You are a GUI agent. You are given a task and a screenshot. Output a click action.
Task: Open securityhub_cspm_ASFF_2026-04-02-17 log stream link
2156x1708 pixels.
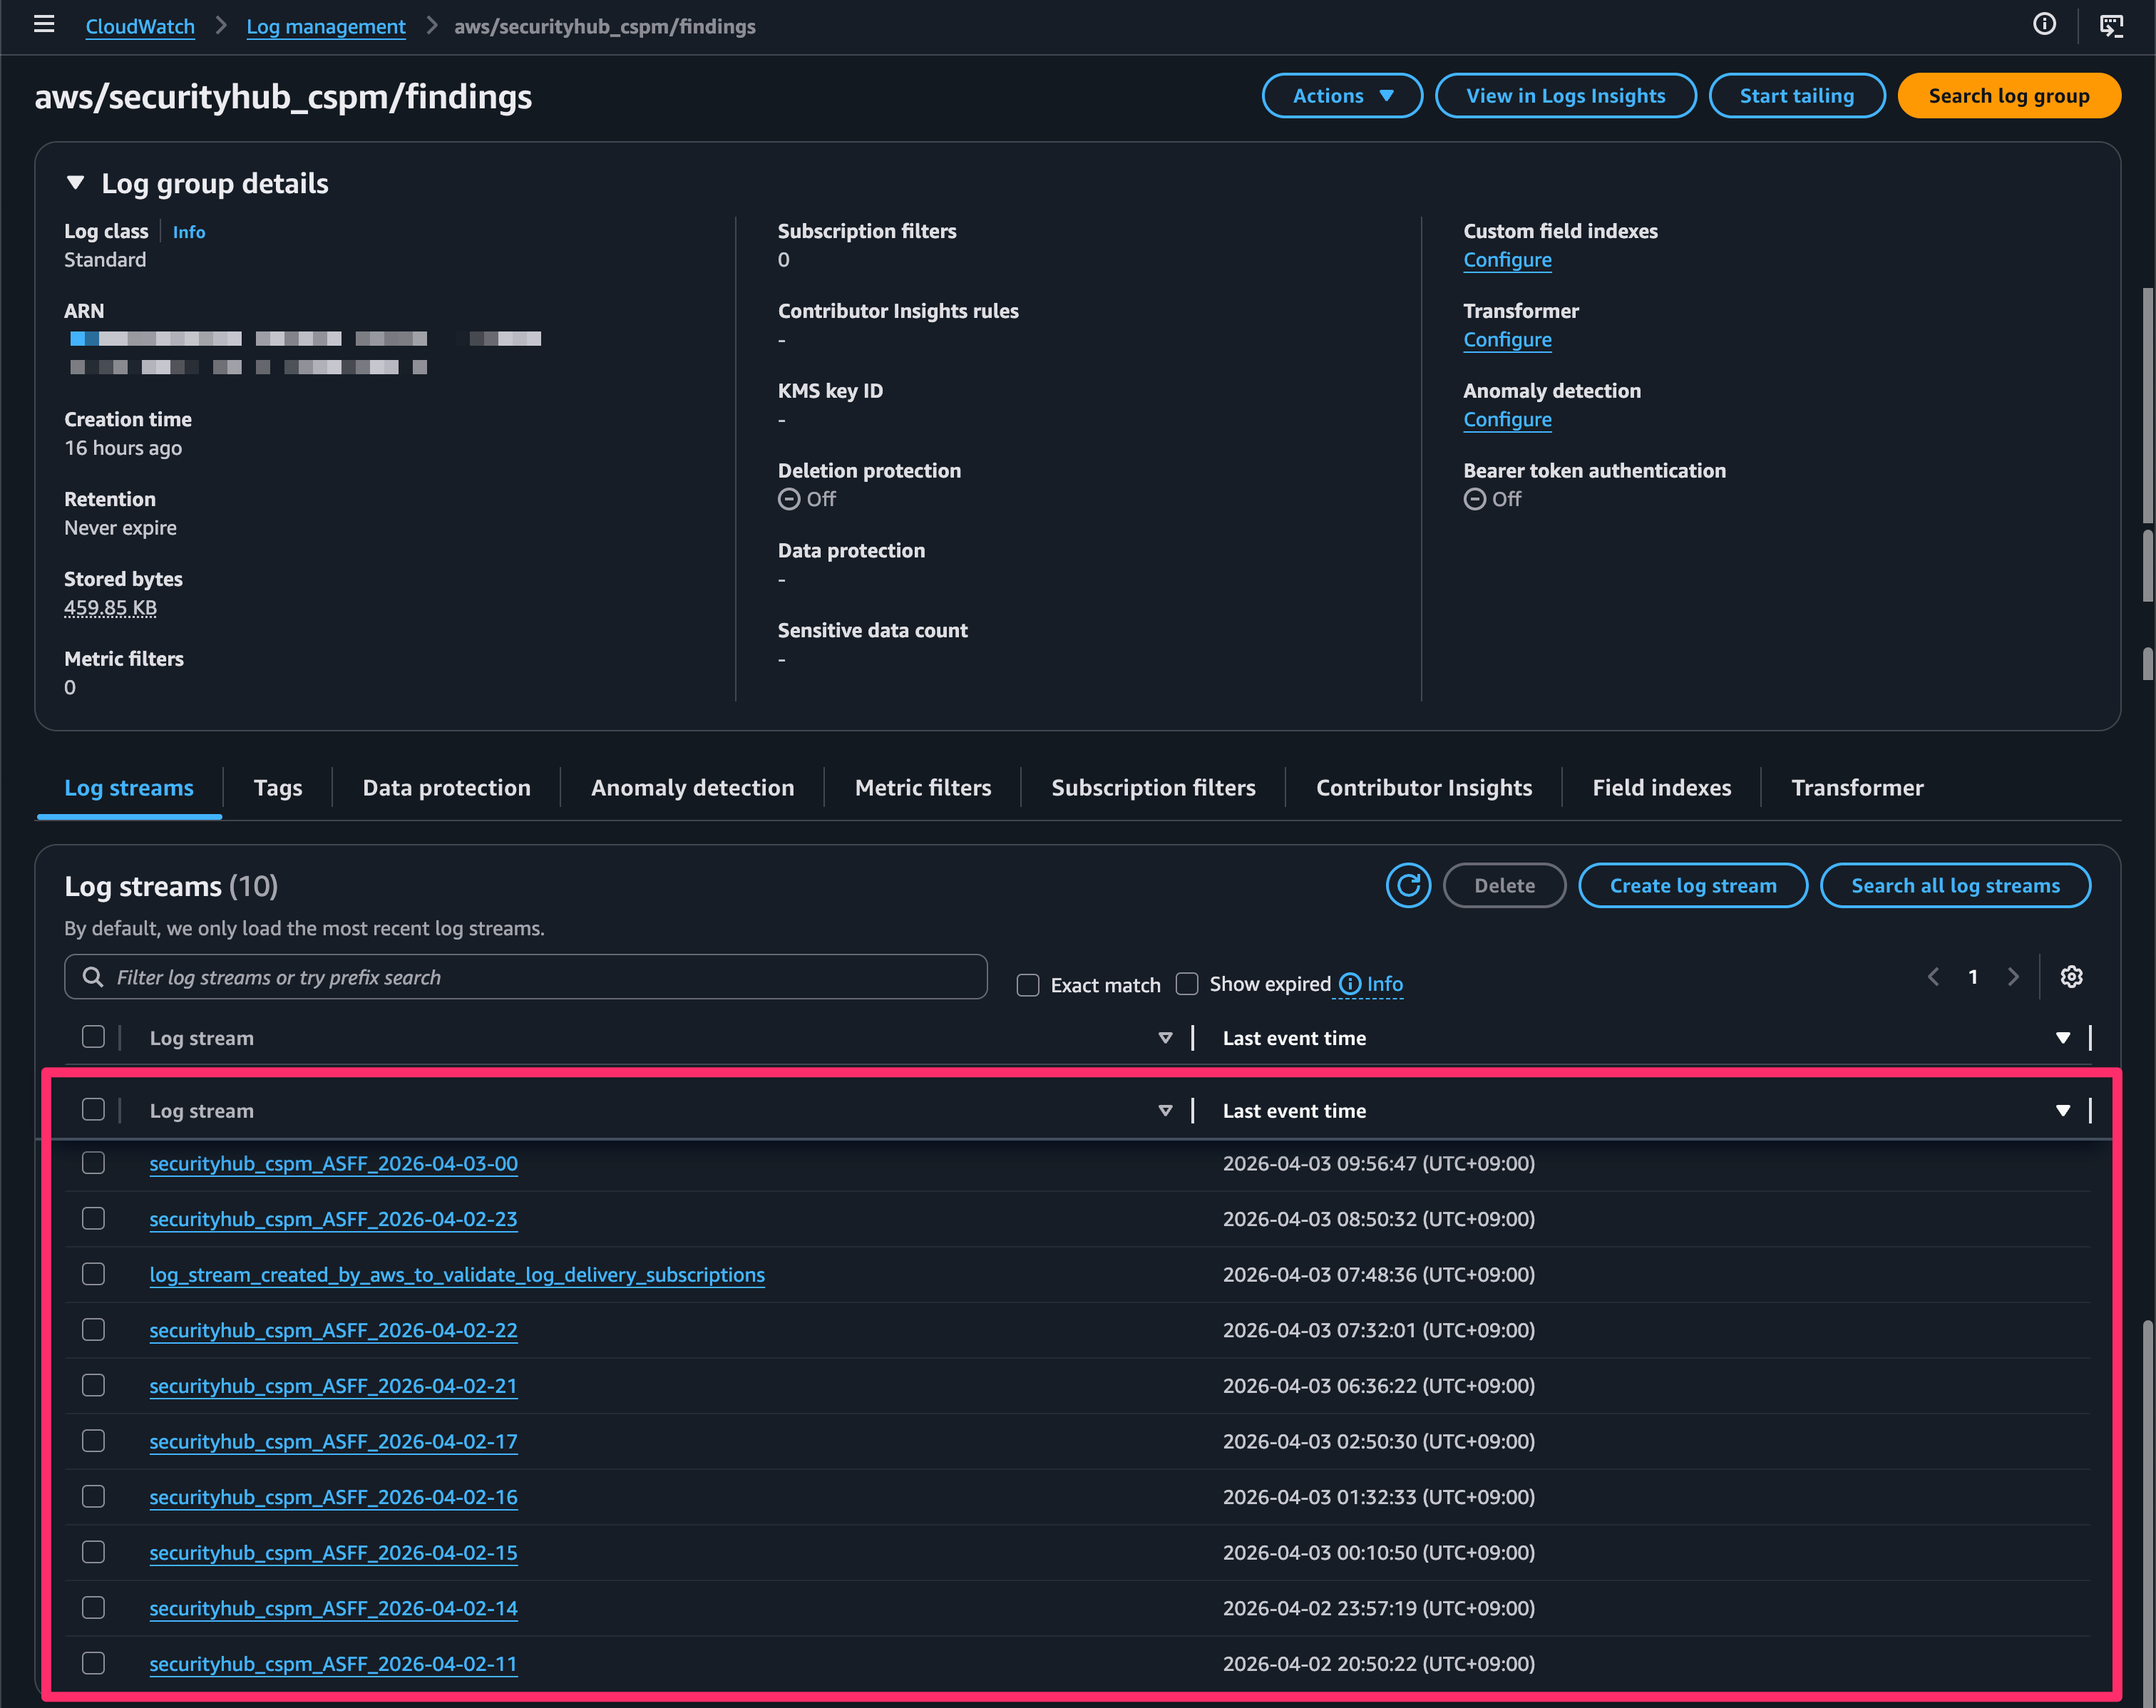(x=333, y=1442)
